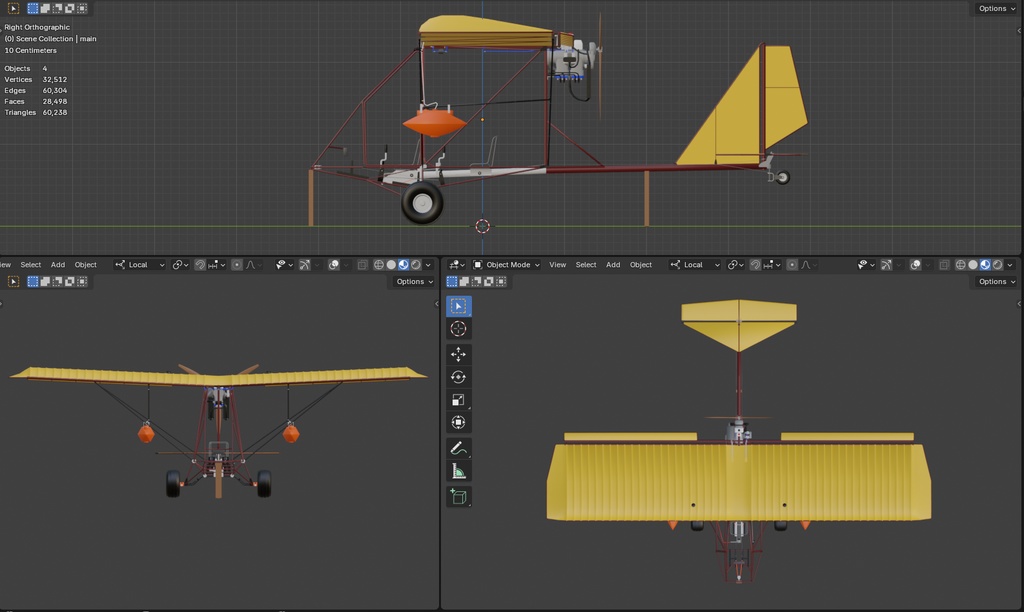Switch to wireframe shading in left header
Screen dimensions: 1024x612
(379, 265)
